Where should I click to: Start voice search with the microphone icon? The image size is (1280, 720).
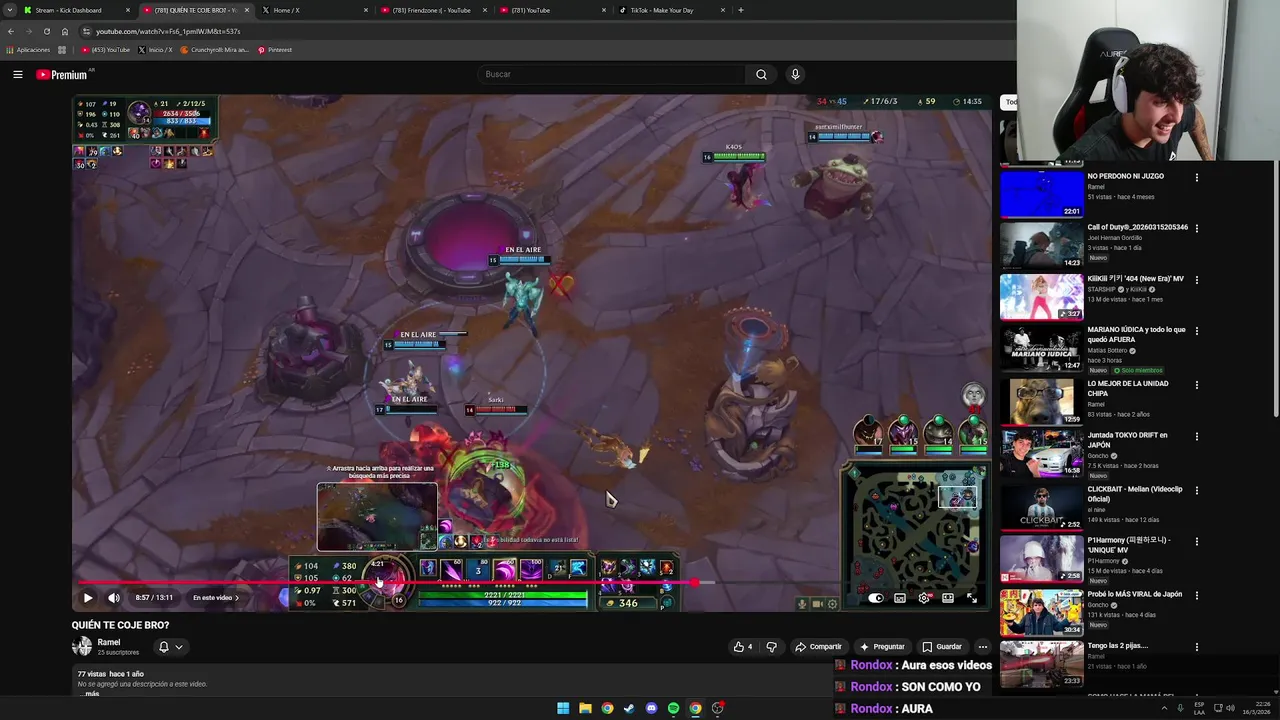pos(795,74)
